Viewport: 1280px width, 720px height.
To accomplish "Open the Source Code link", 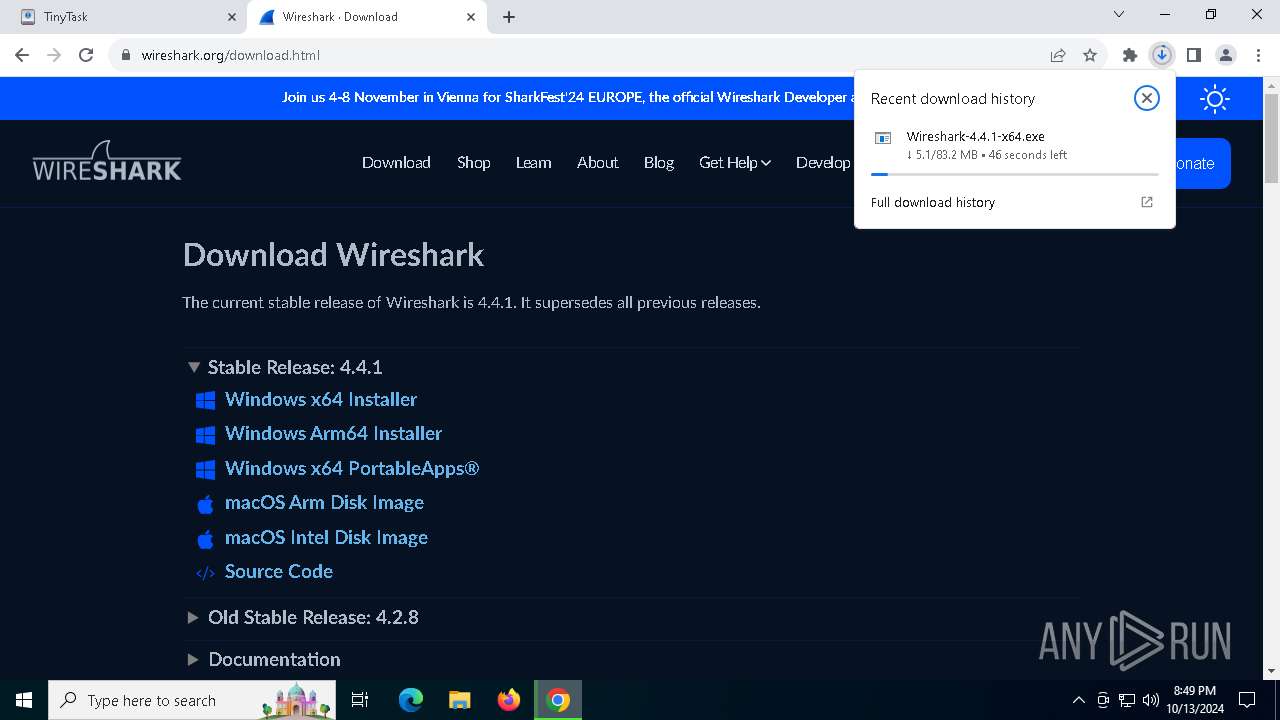I will pyautogui.click(x=279, y=571).
